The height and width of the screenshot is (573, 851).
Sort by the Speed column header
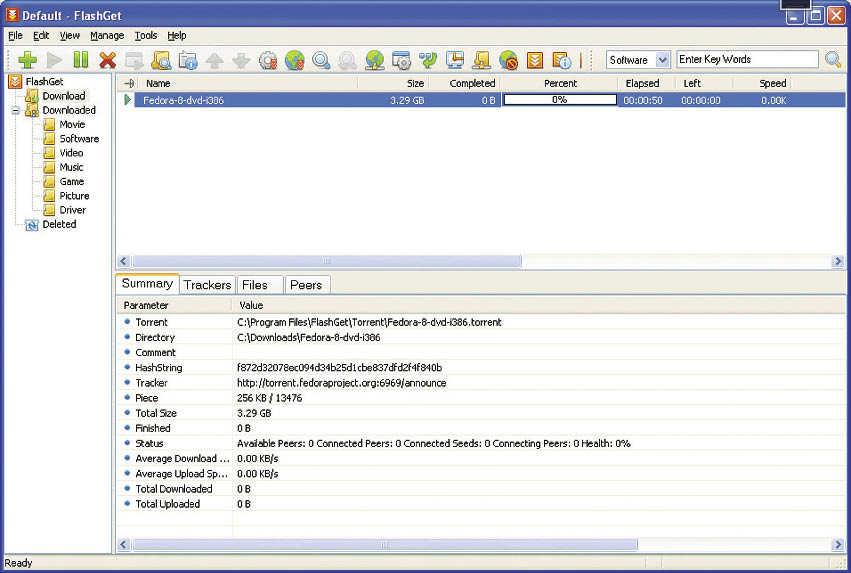click(x=762, y=83)
